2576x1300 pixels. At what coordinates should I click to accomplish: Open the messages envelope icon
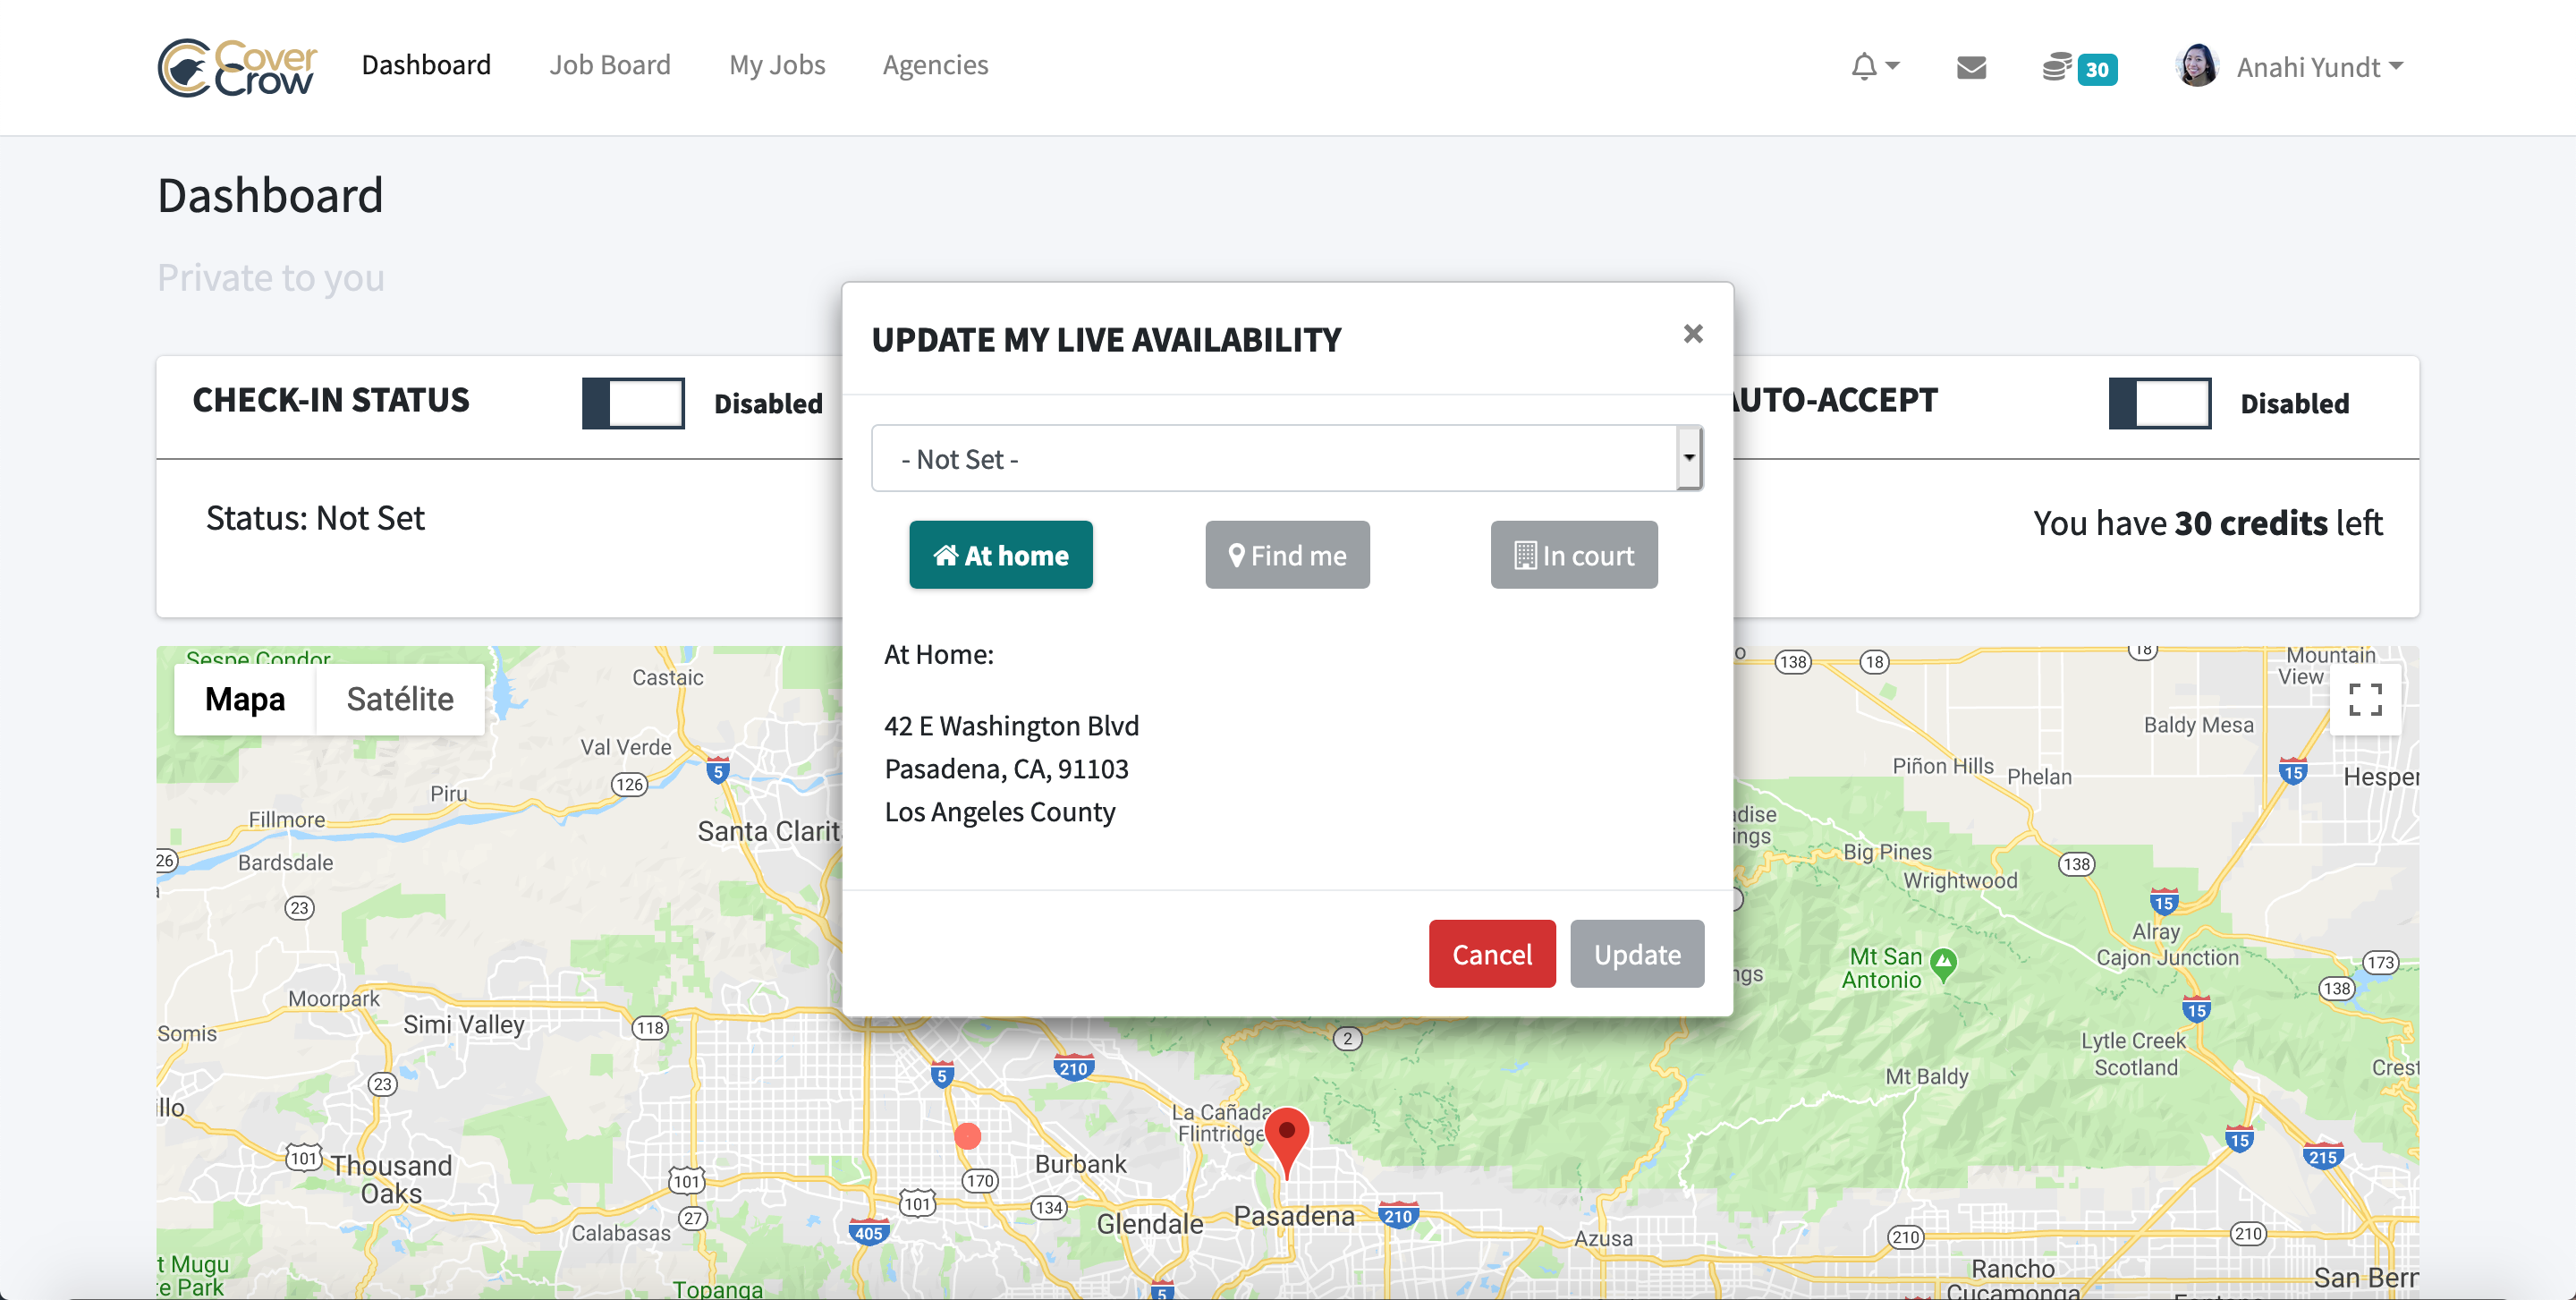[1971, 67]
